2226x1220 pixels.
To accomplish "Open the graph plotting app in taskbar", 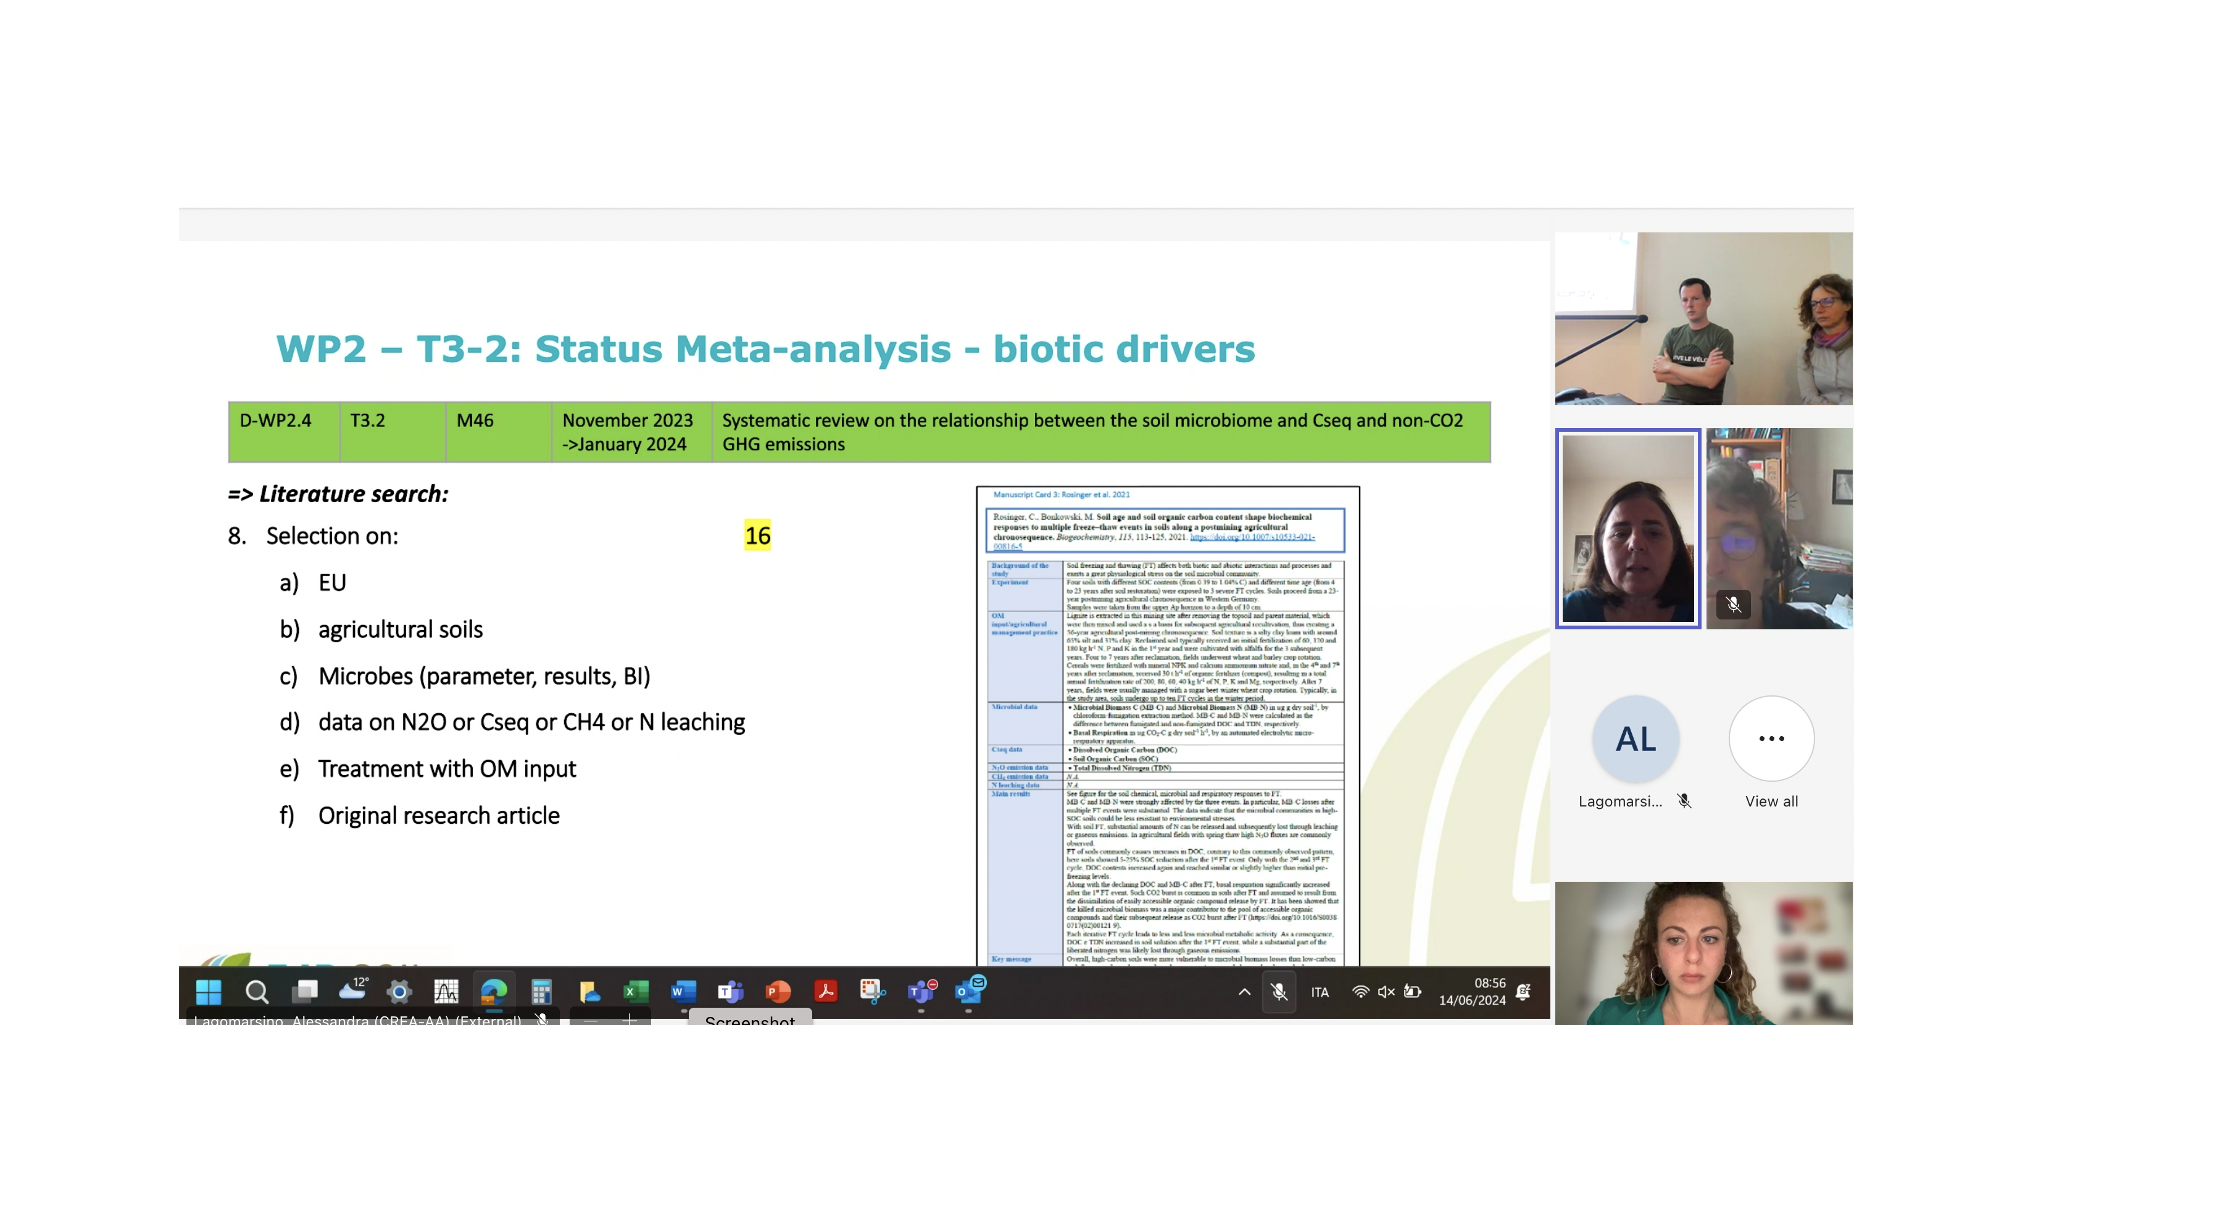I will (446, 991).
